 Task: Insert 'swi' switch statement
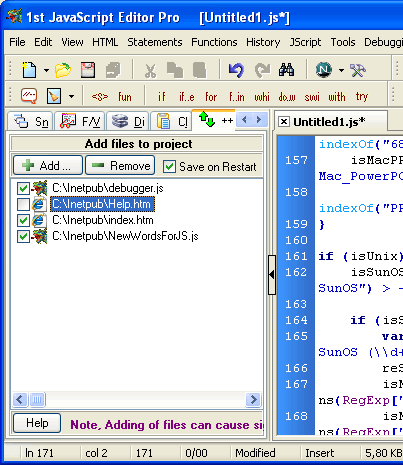click(x=312, y=97)
